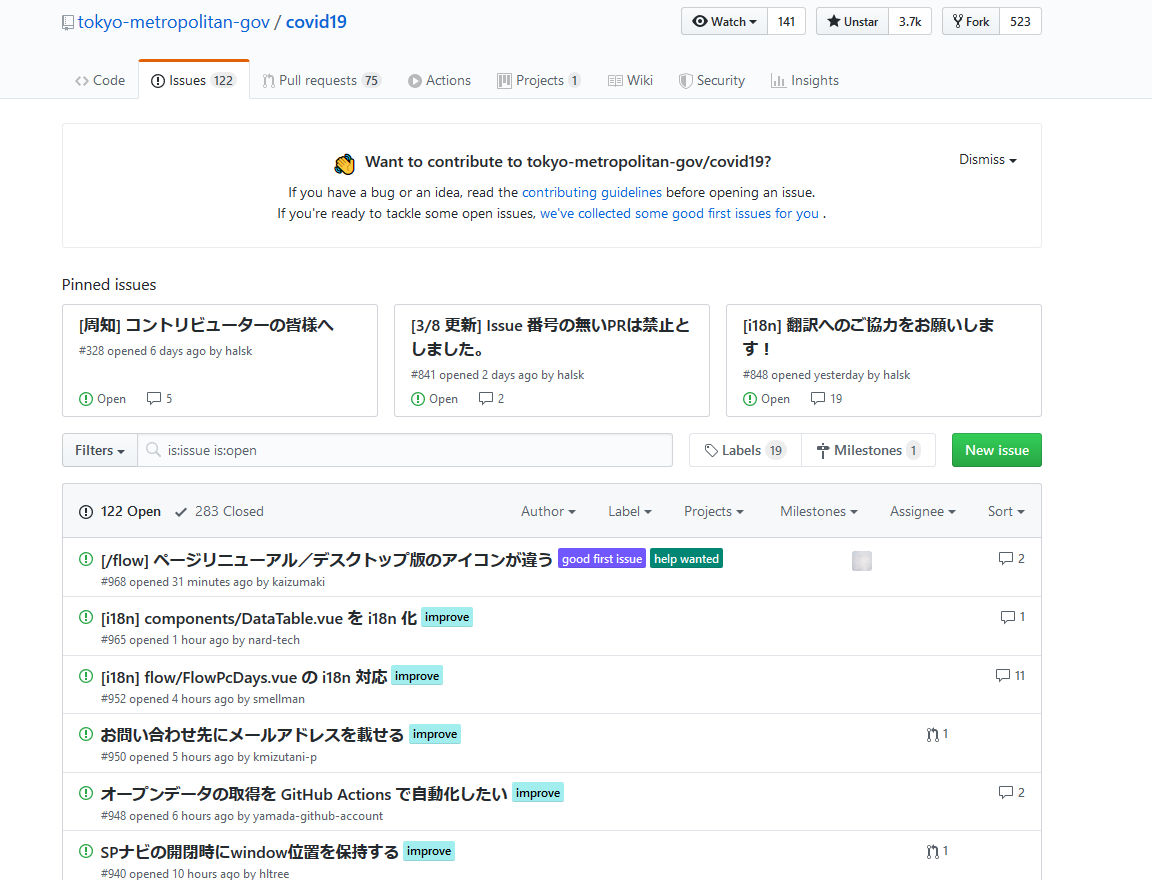Open the Filters dropdown
Screen dimensions: 1152x880
(100, 450)
